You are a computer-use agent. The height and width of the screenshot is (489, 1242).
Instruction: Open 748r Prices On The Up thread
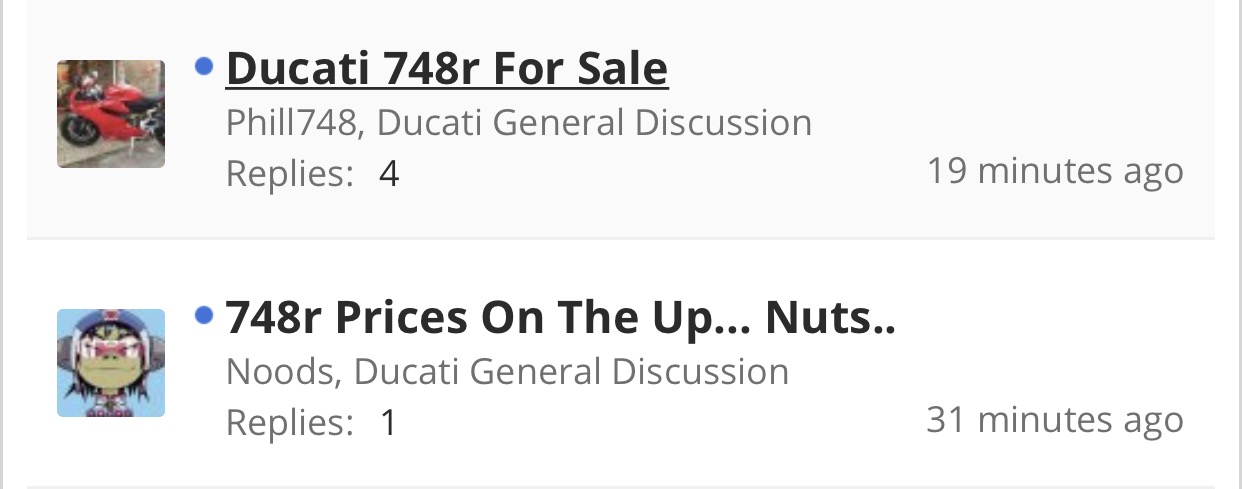(x=560, y=318)
